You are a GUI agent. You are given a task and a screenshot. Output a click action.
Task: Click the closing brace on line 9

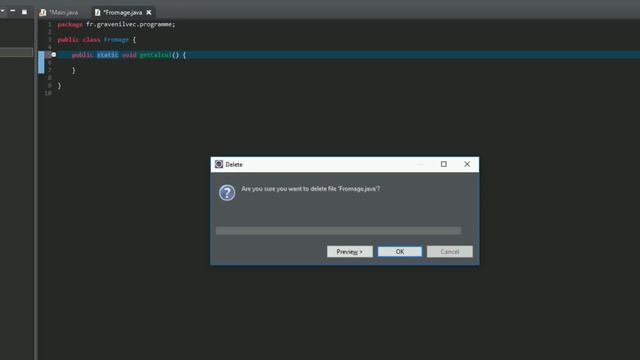(x=59, y=85)
